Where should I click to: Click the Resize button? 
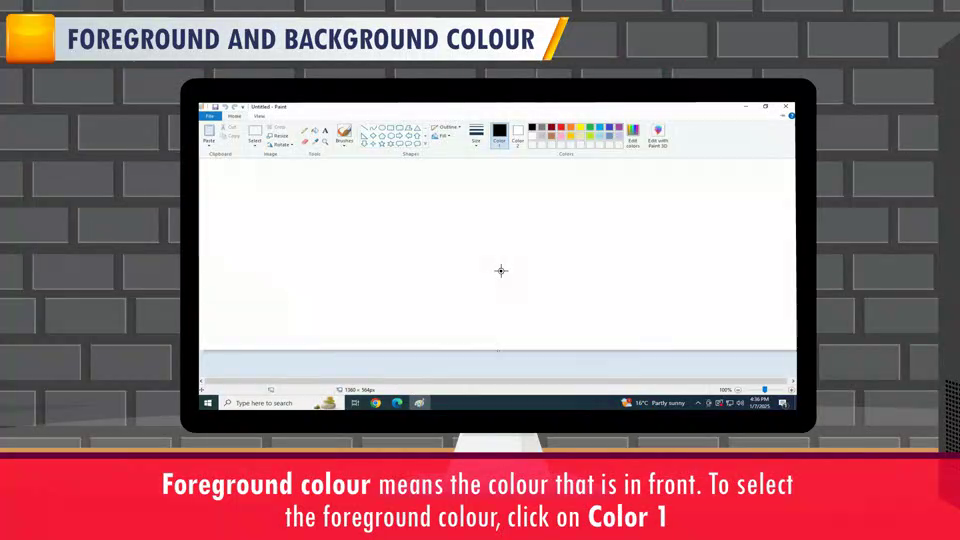click(279, 136)
